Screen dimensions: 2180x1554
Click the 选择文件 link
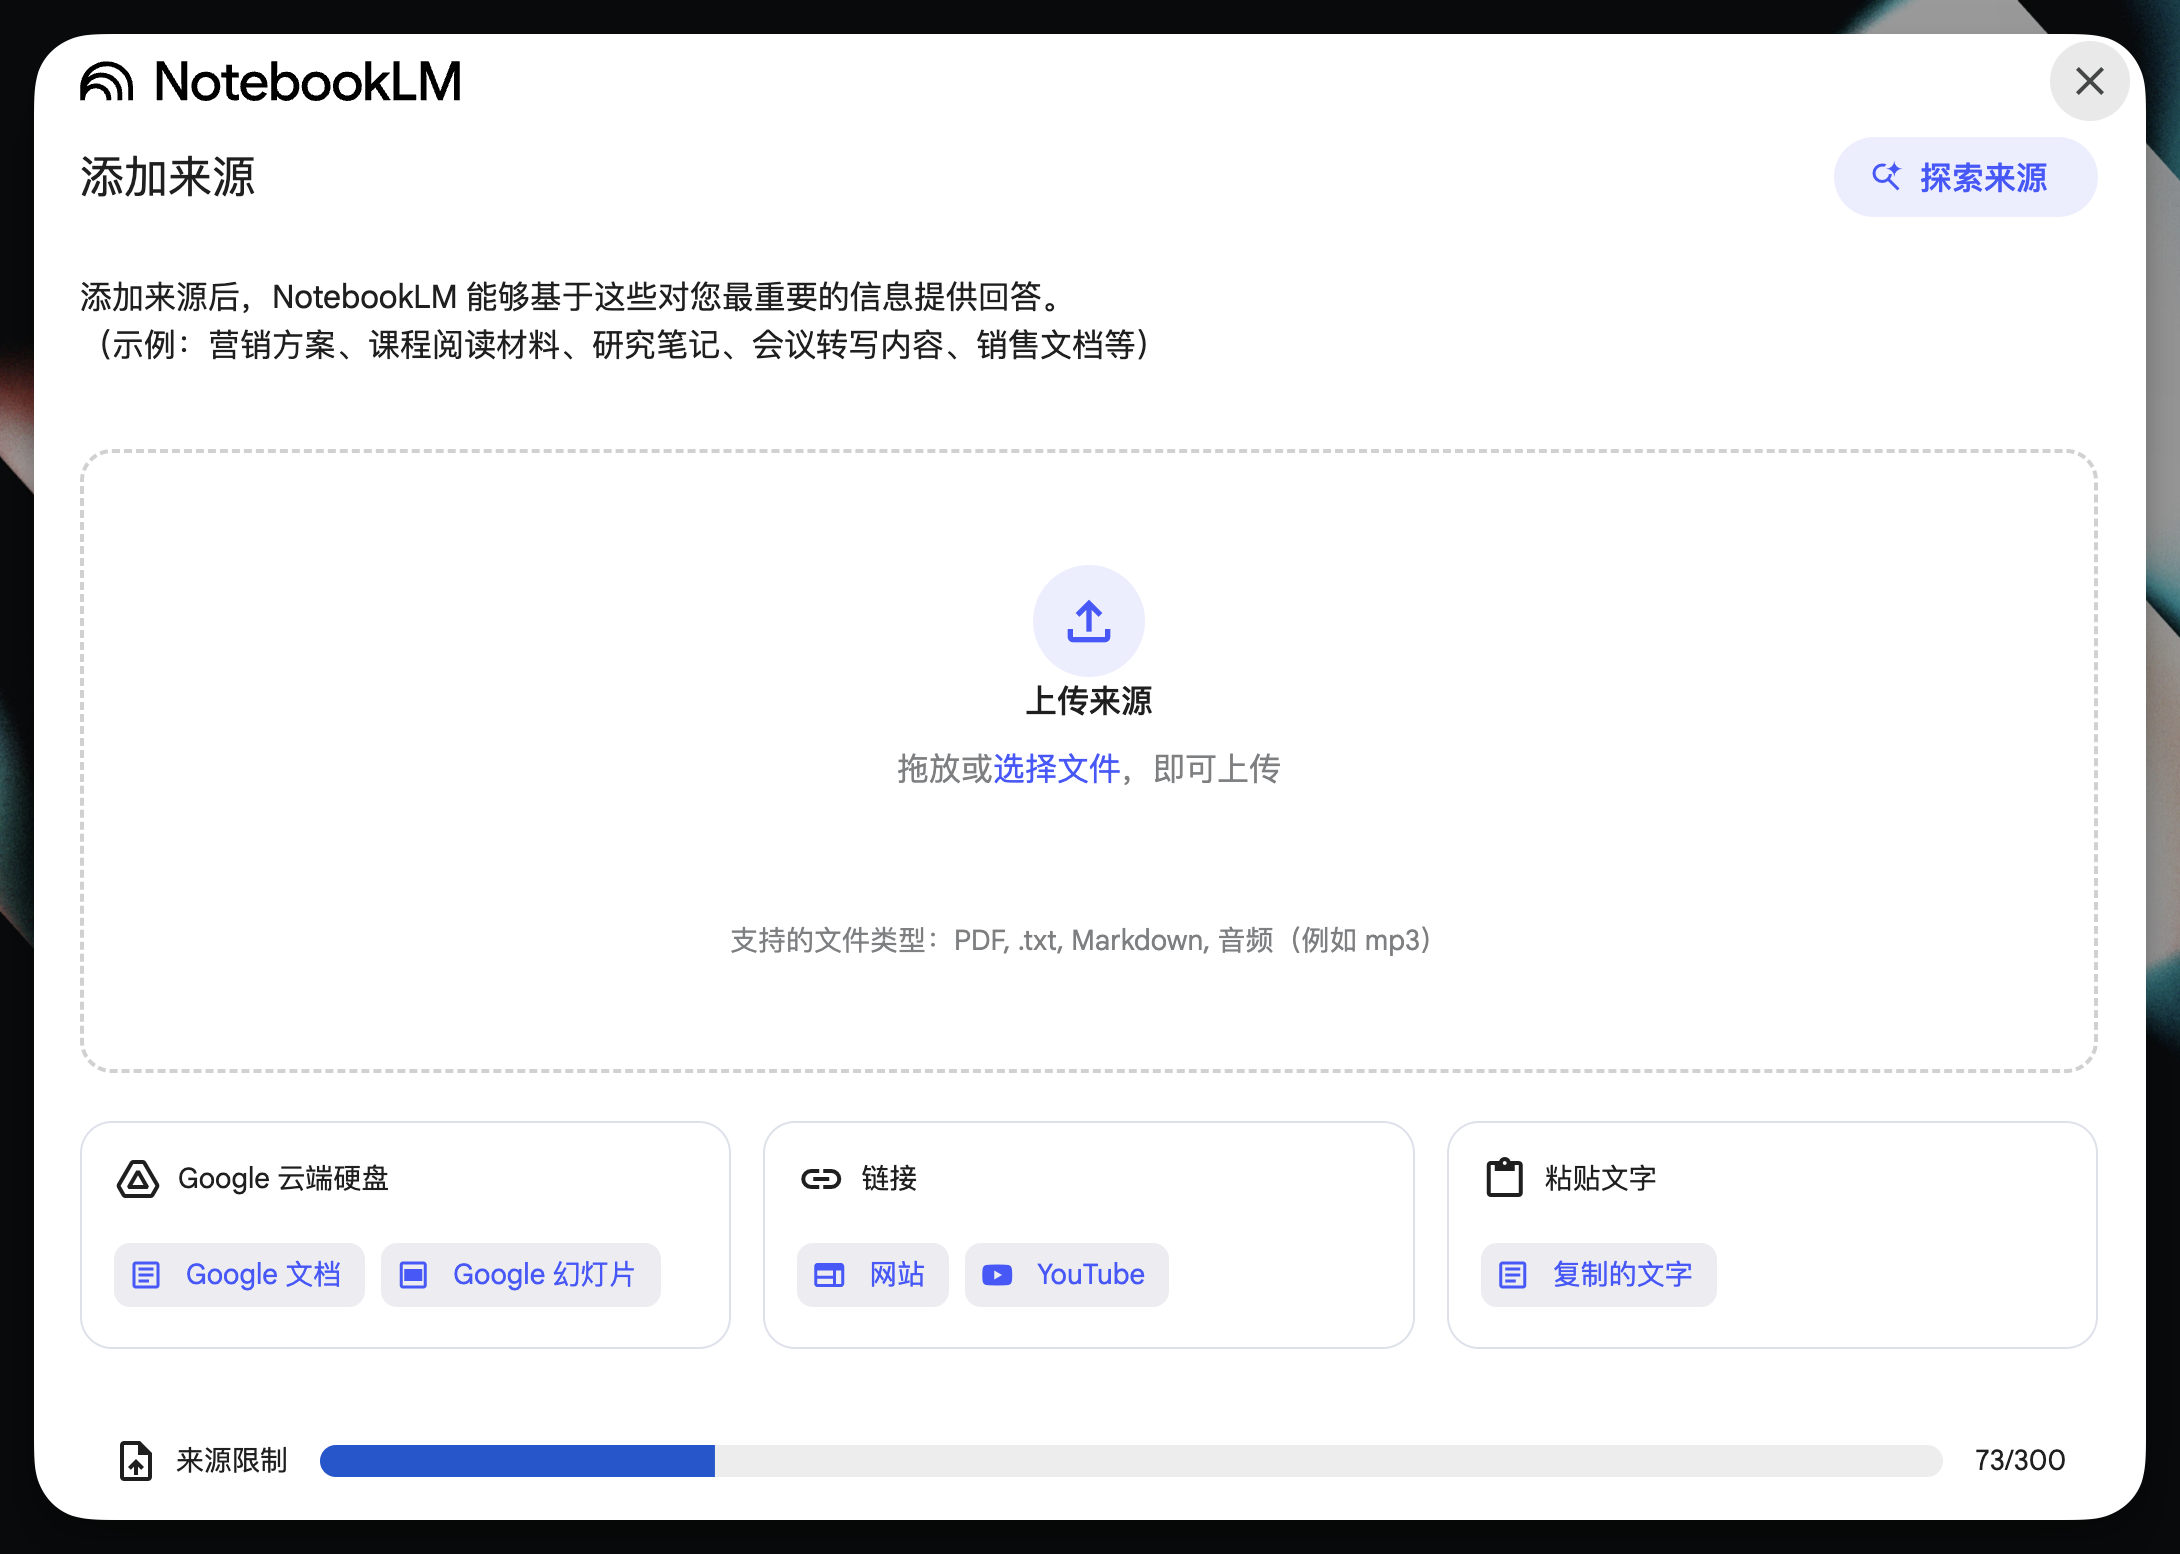(x=1057, y=769)
